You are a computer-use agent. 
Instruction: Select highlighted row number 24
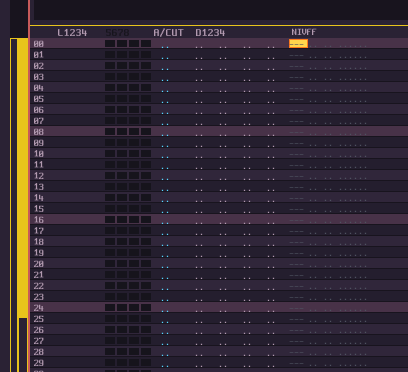(39, 308)
